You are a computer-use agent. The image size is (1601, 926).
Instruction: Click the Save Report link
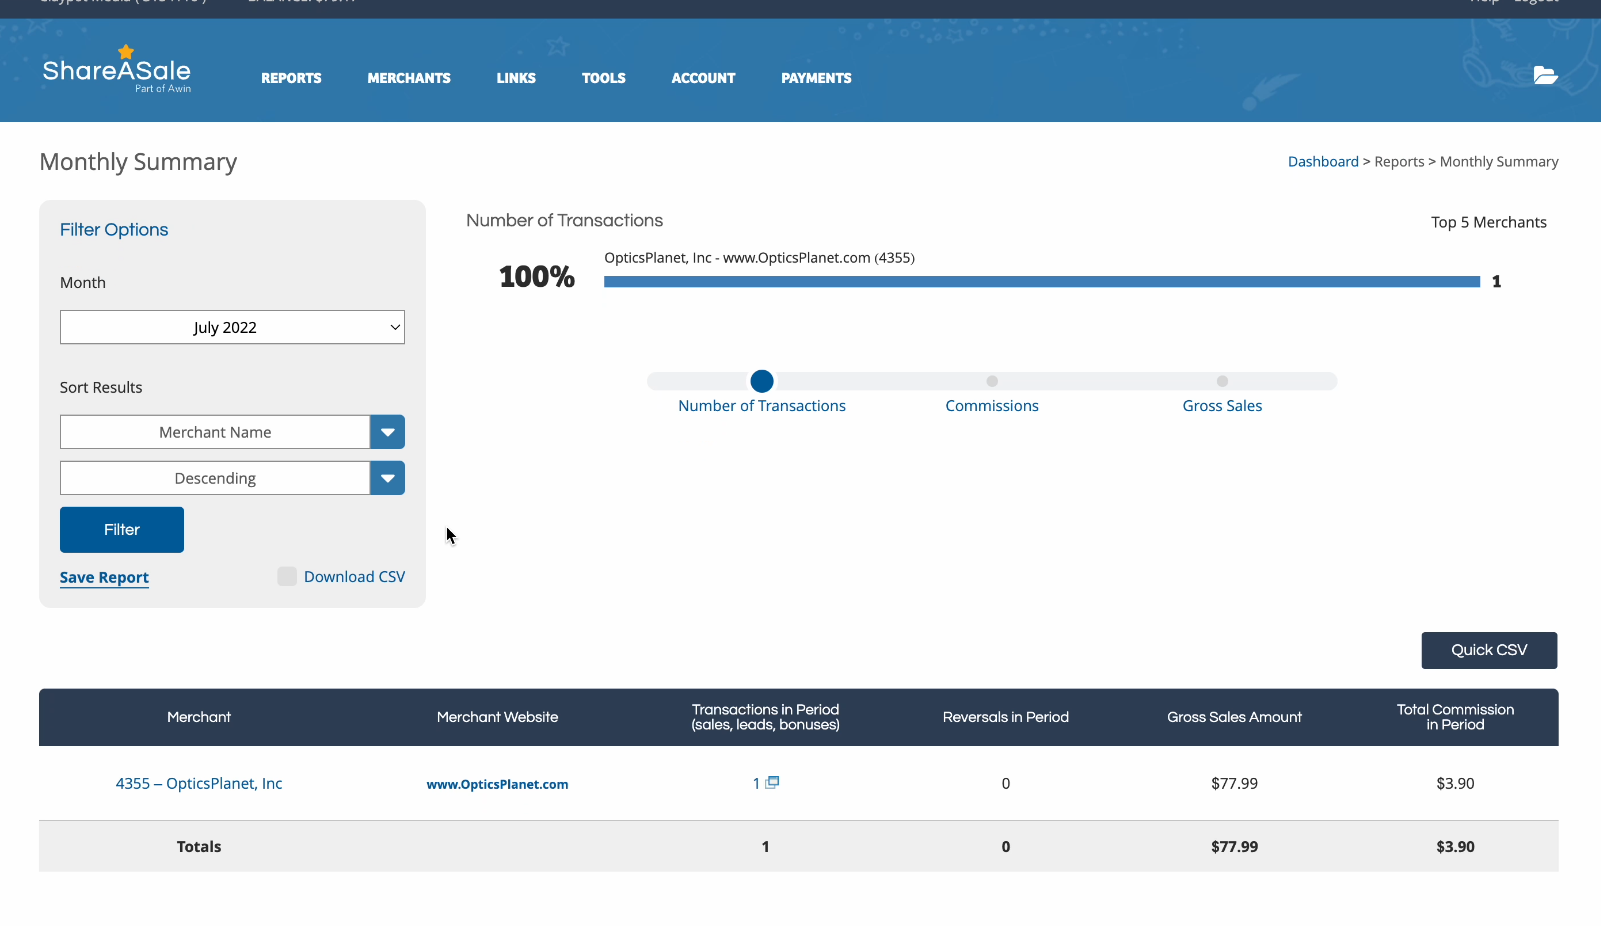tap(104, 577)
